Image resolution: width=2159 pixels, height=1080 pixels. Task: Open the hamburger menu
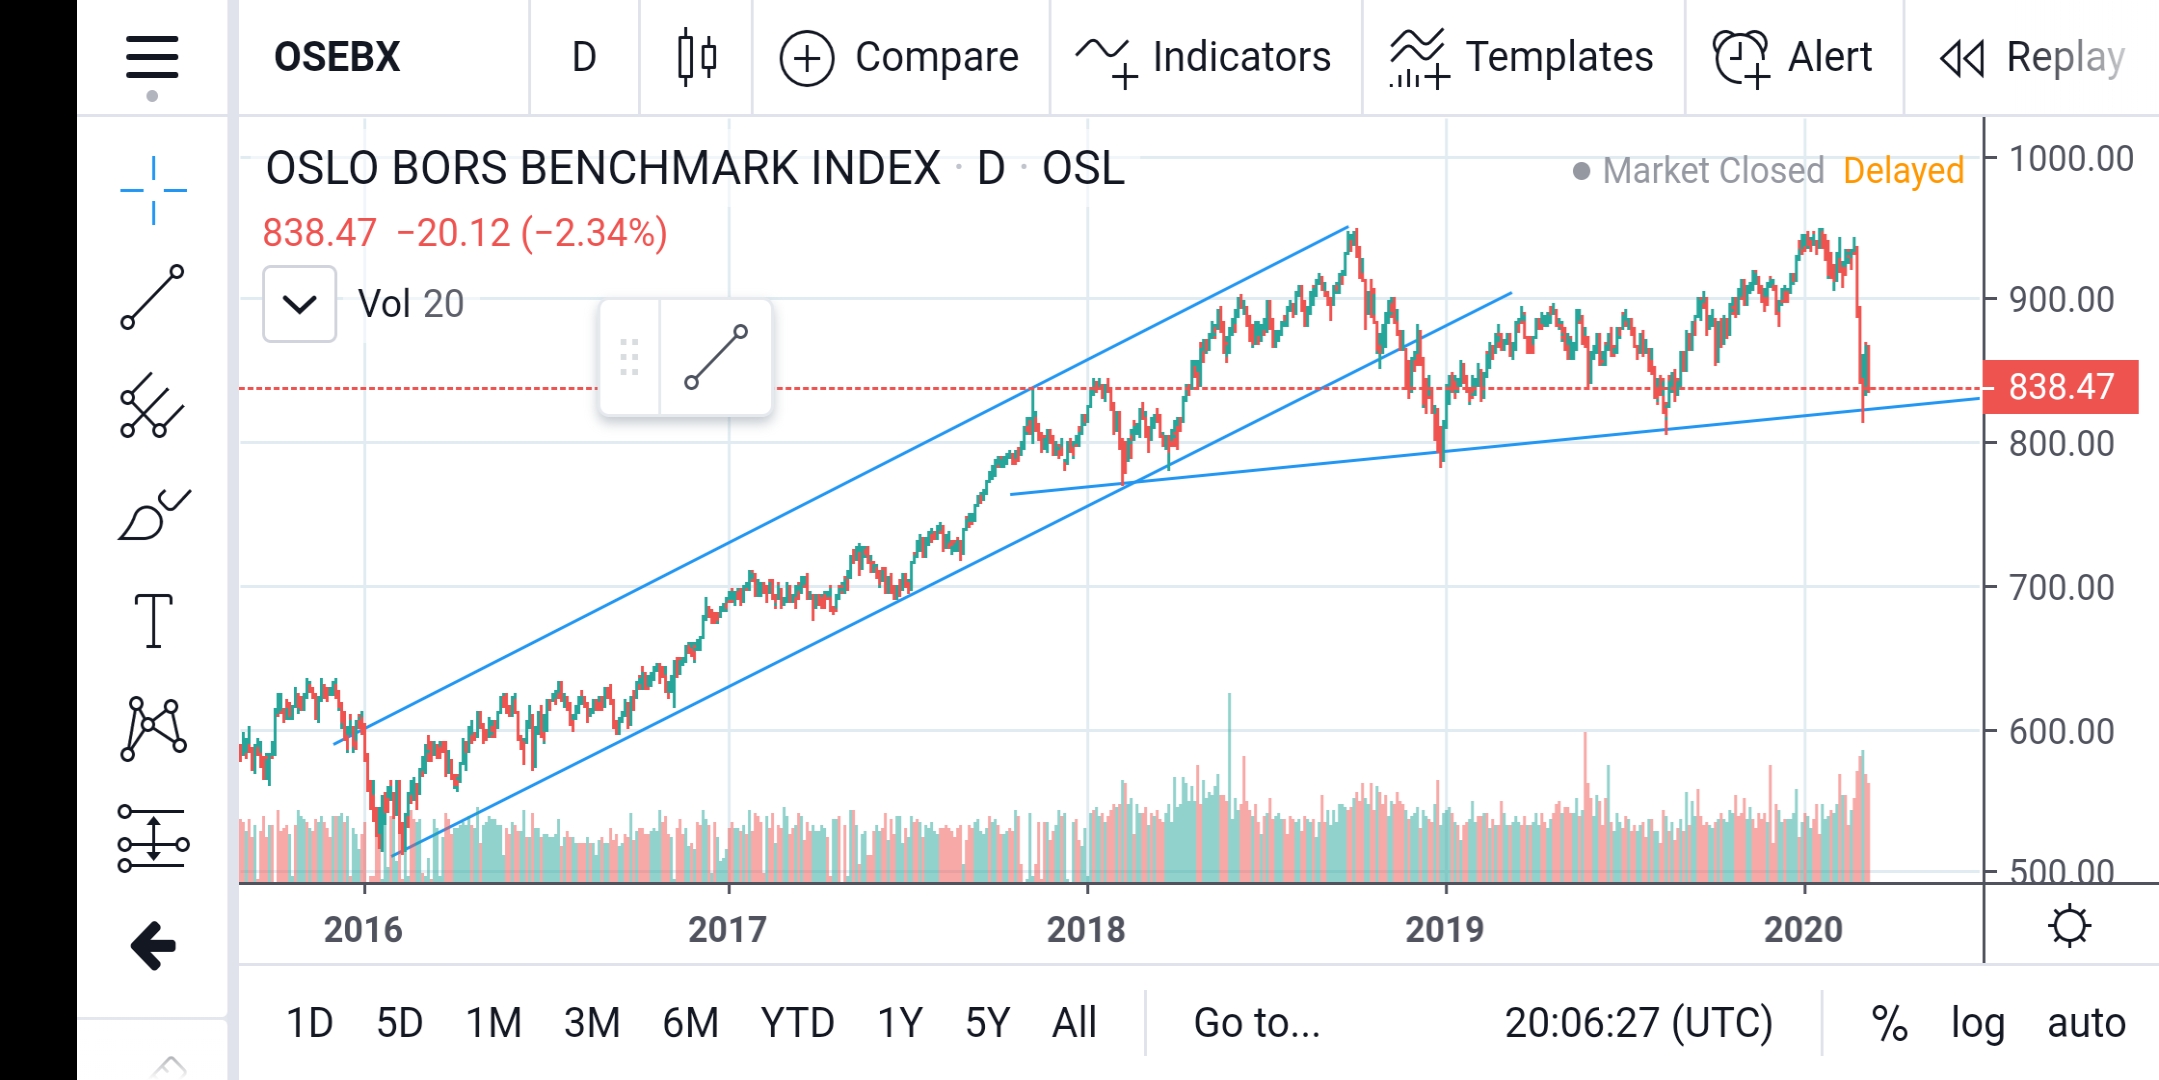(x=152, y=58)
